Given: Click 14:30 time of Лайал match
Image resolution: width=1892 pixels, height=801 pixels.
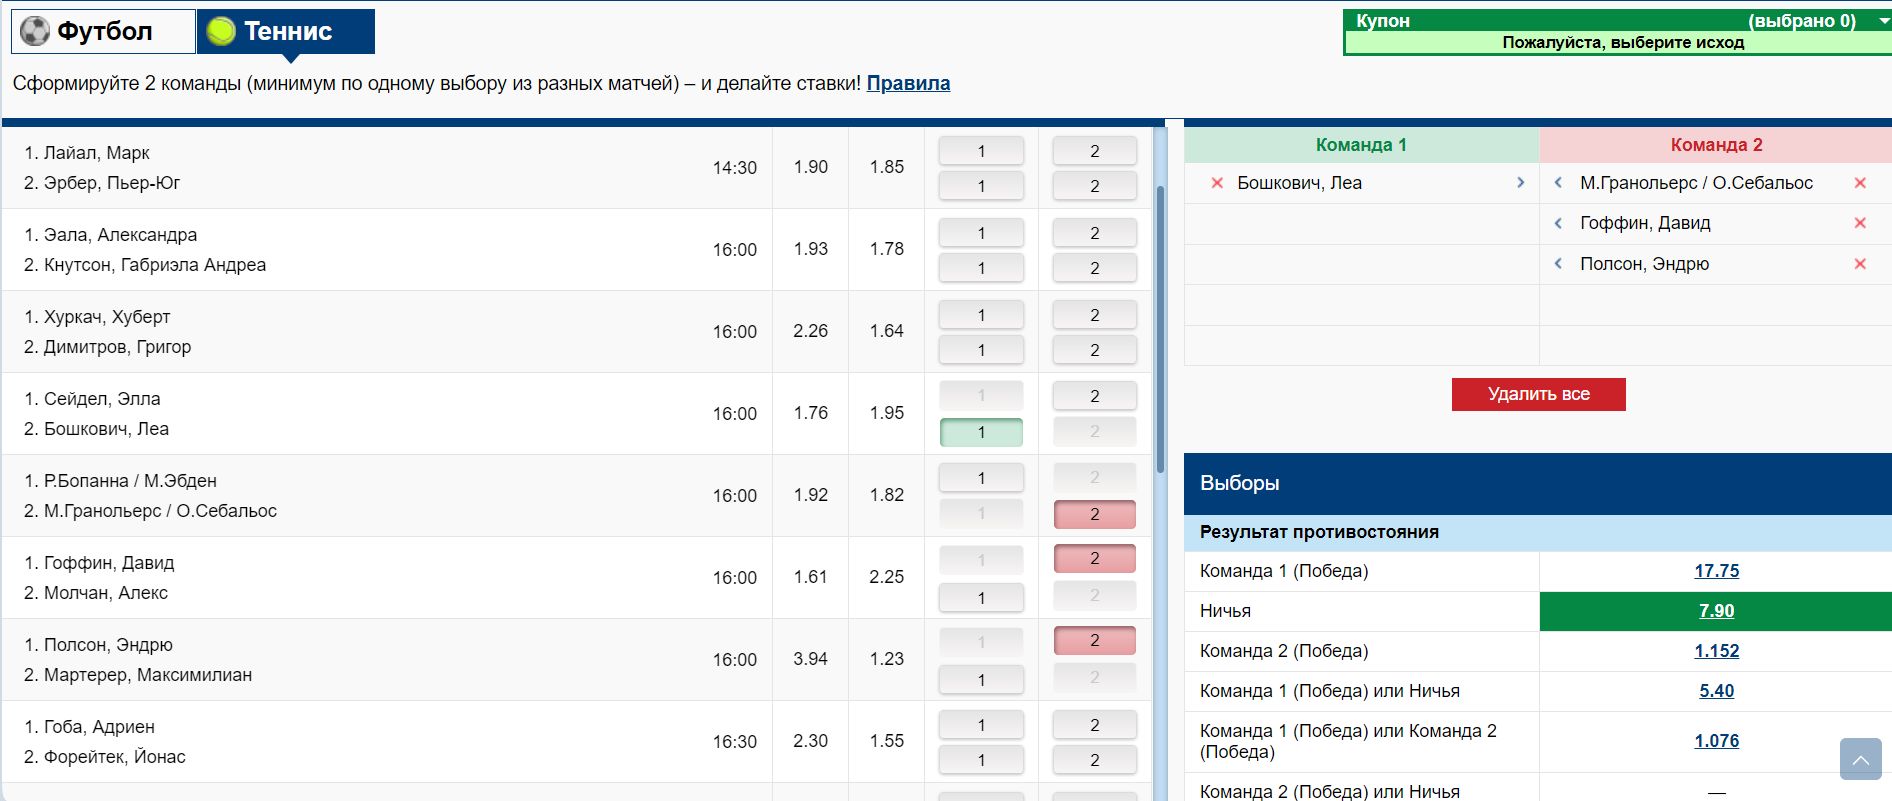Looking at the screenshot, I should coord(734,168).
